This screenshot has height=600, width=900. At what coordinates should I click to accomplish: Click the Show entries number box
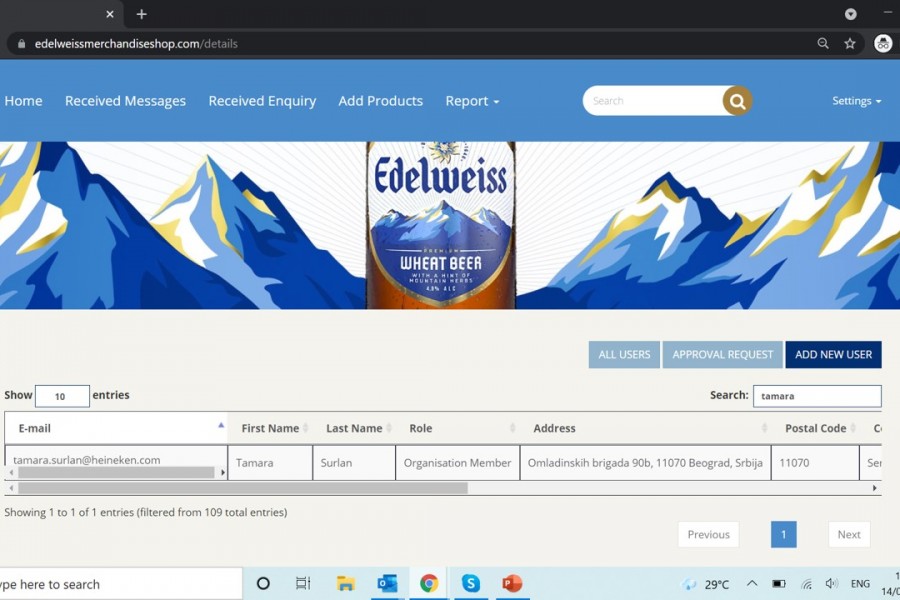(62, 396)
